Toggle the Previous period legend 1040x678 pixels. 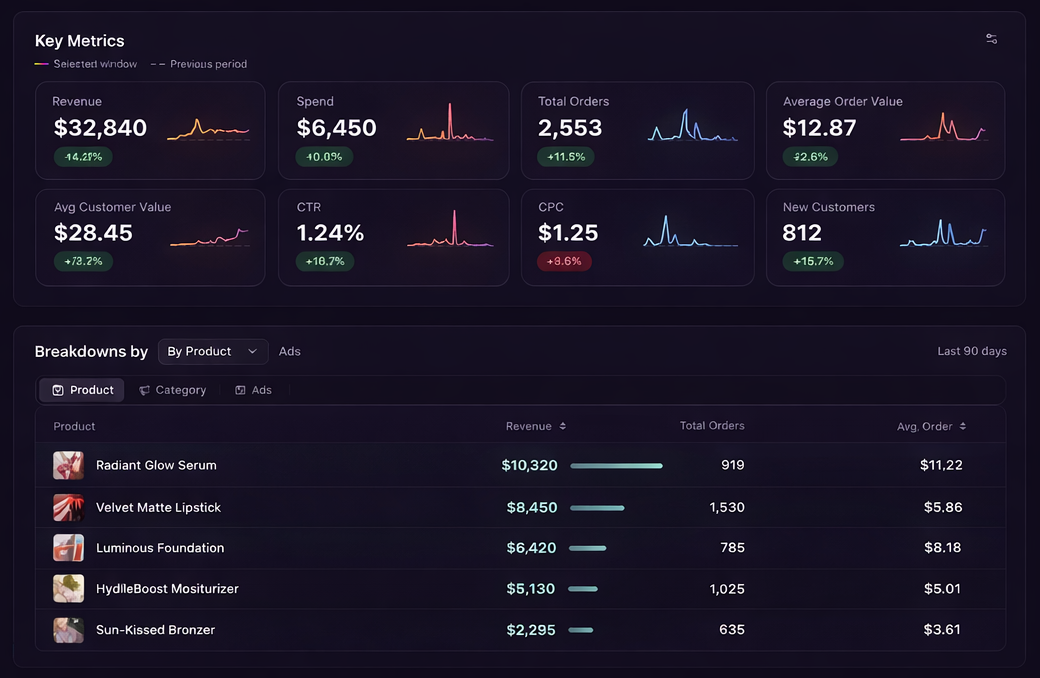point(201,63)
